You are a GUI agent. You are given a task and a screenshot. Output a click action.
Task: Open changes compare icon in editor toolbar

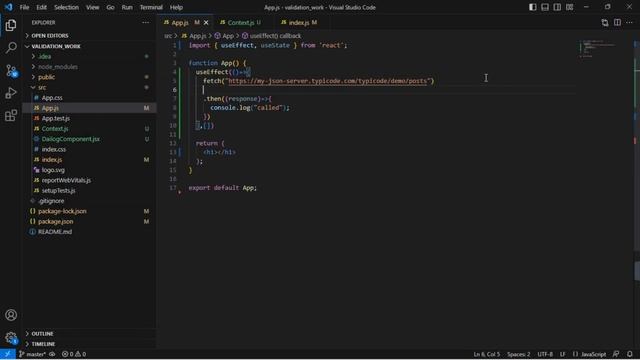pyautogui.click(x=605, y=23)
